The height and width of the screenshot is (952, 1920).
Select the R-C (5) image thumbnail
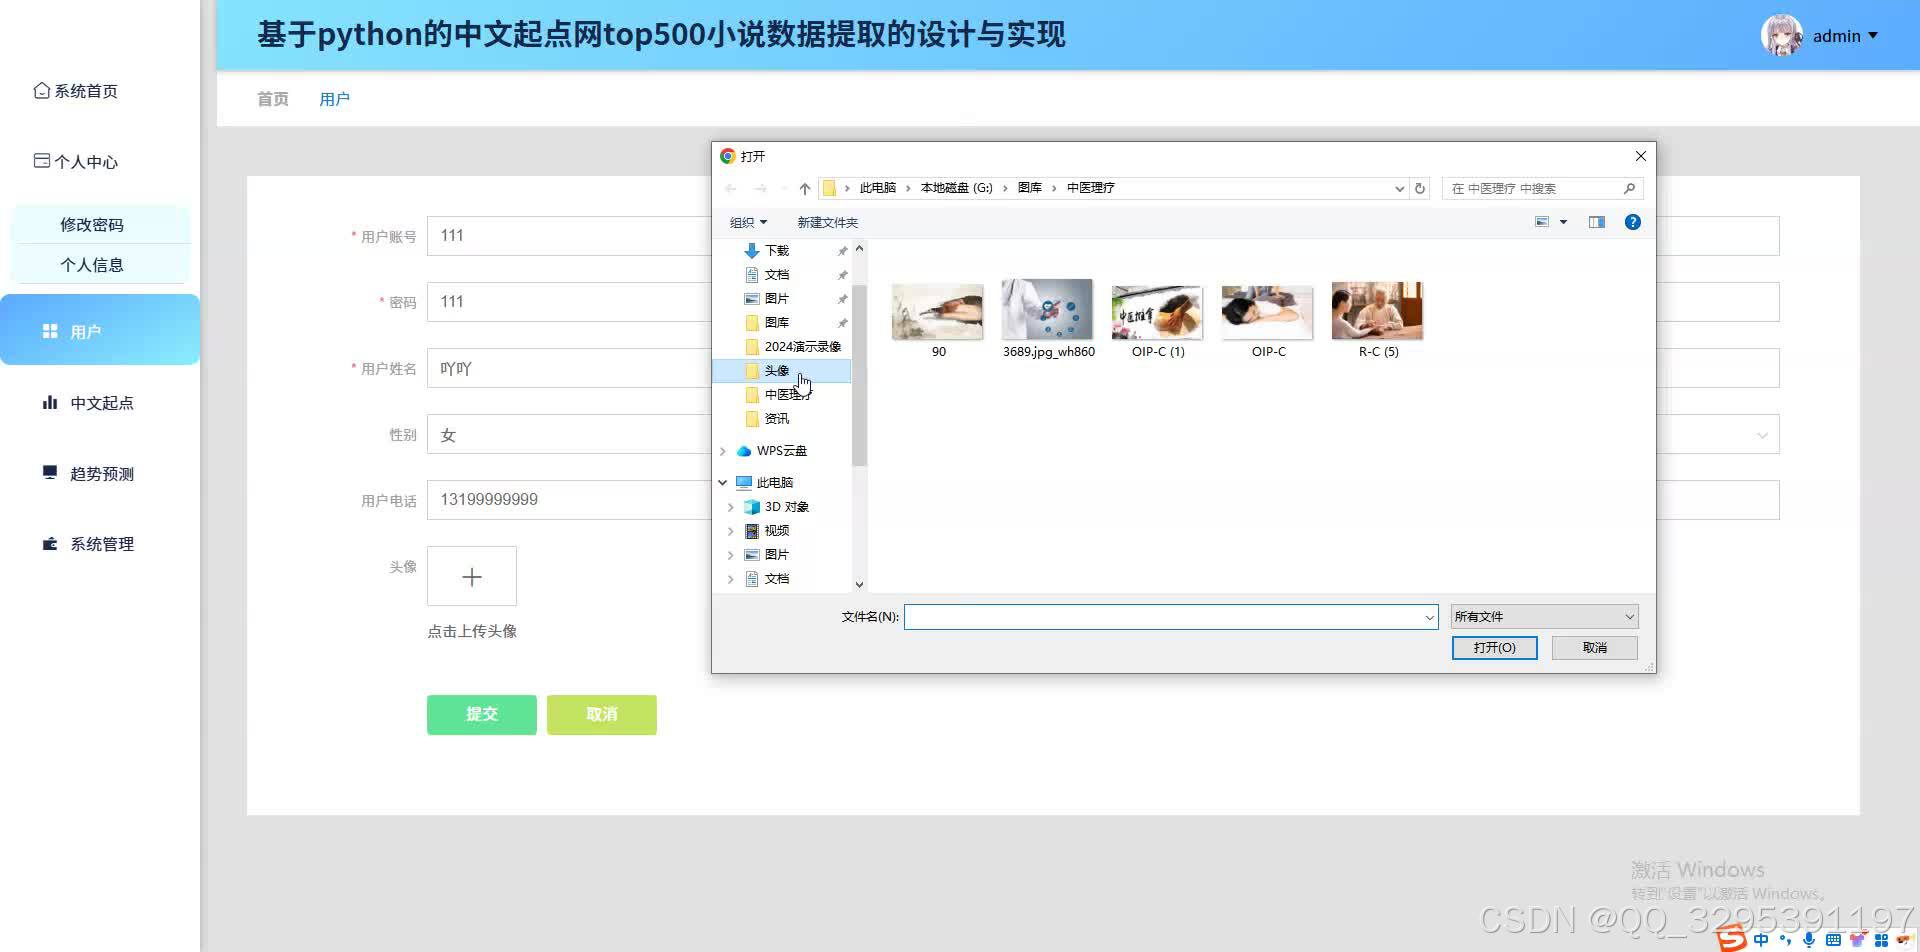(x=1377, y=311)
